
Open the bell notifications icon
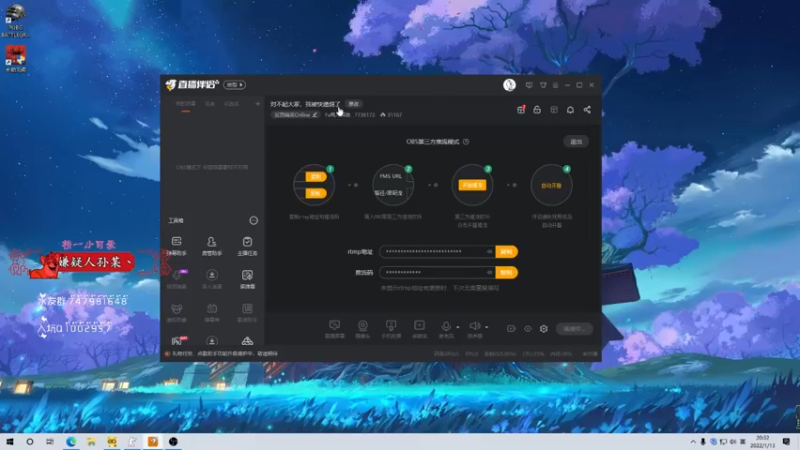(570, 110)
